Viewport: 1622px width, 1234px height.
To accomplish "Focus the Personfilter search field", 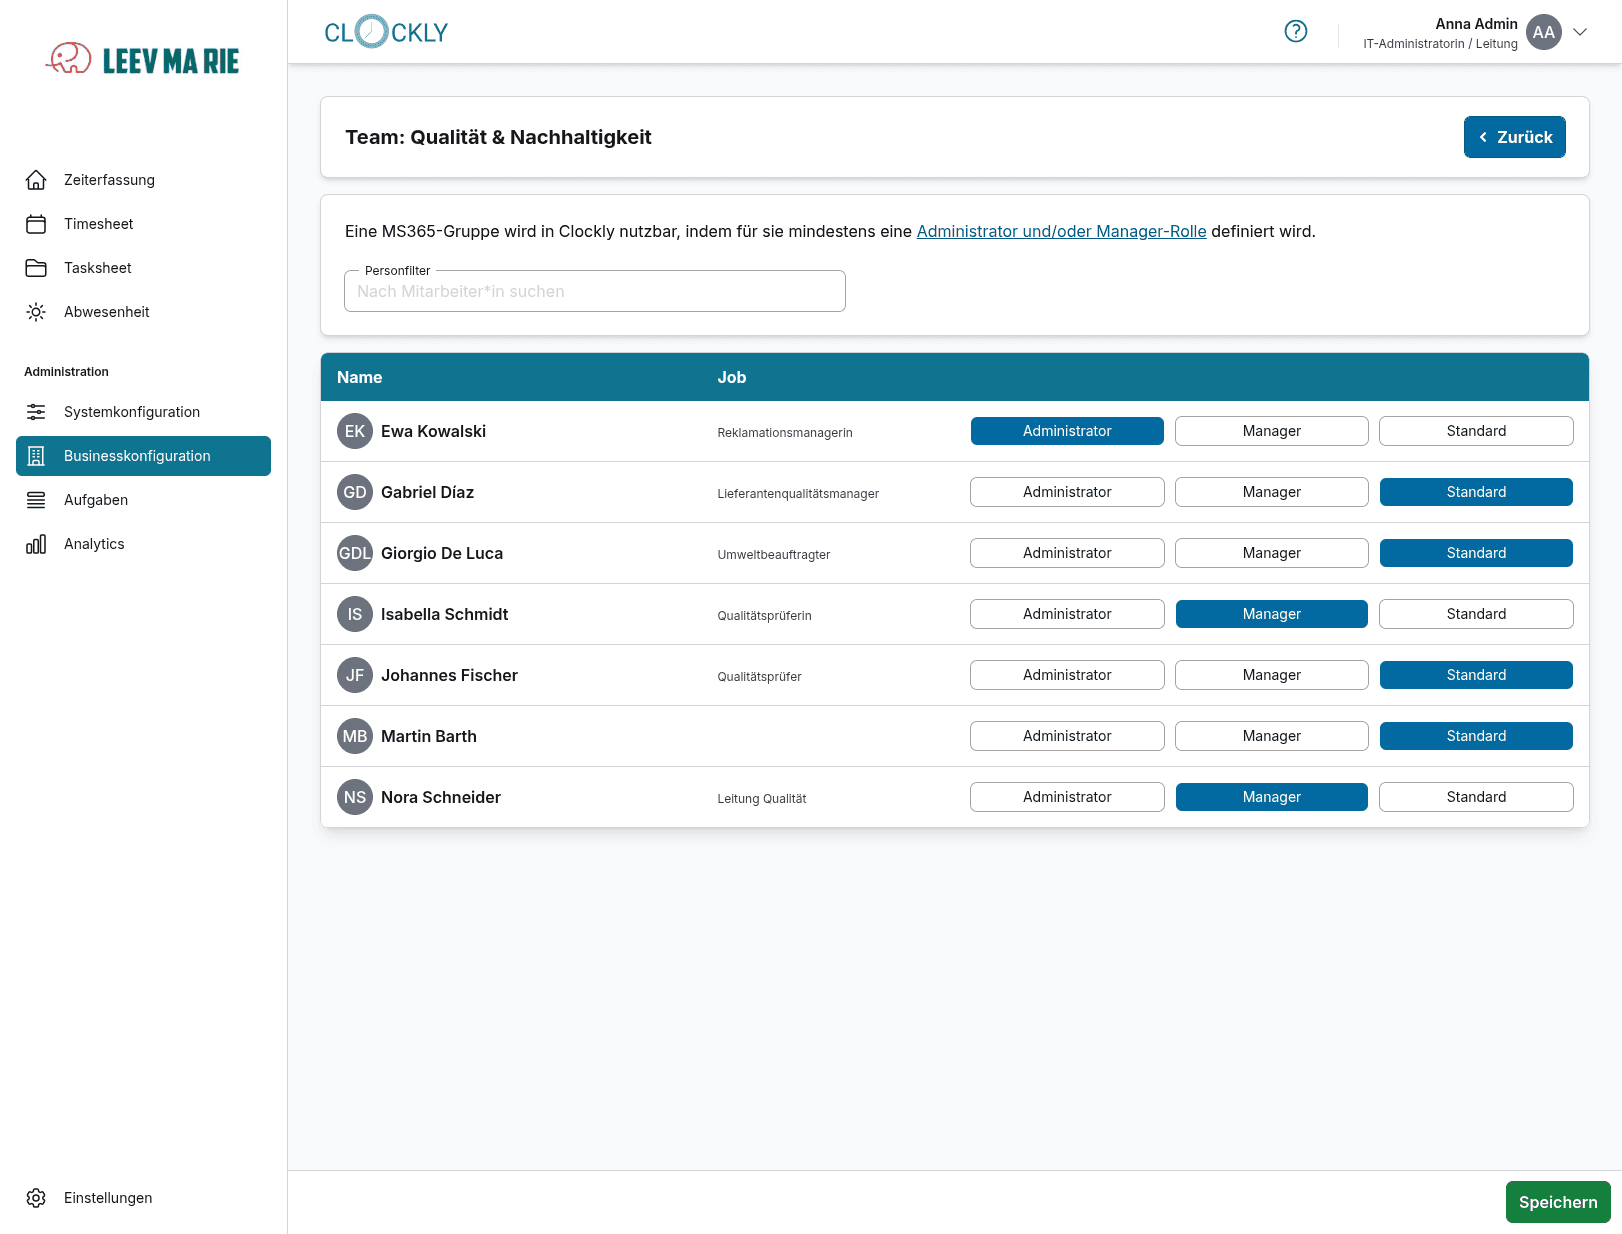I will point(594,292).
